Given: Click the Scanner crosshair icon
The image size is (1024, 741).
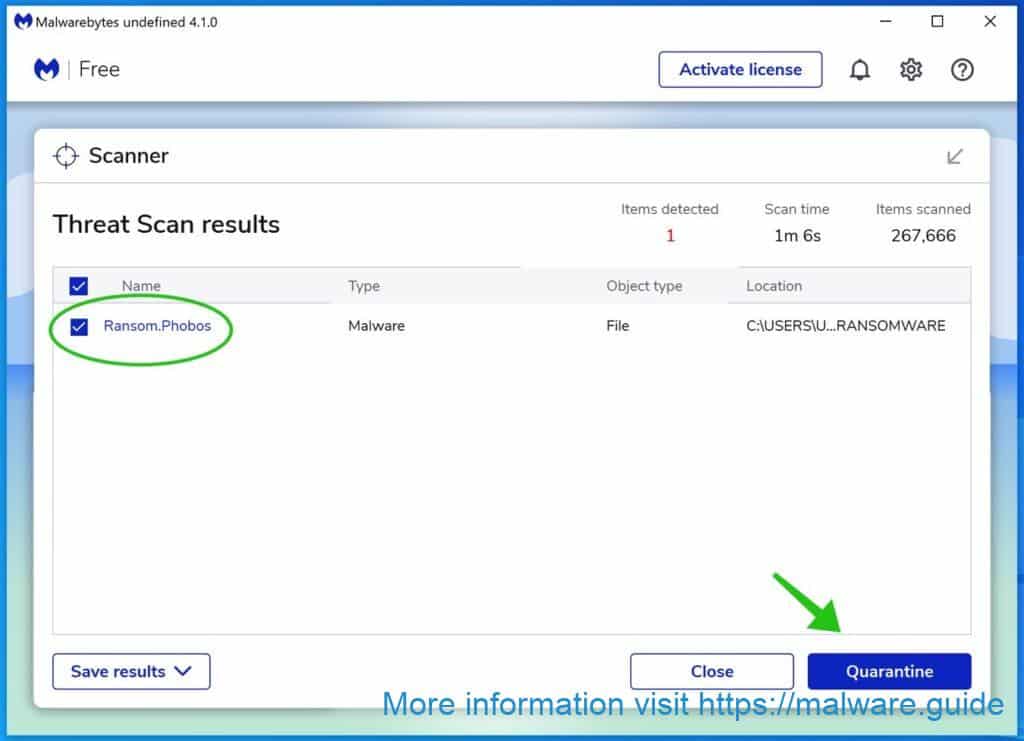Looking at the screenshot, I should (66, 156).
